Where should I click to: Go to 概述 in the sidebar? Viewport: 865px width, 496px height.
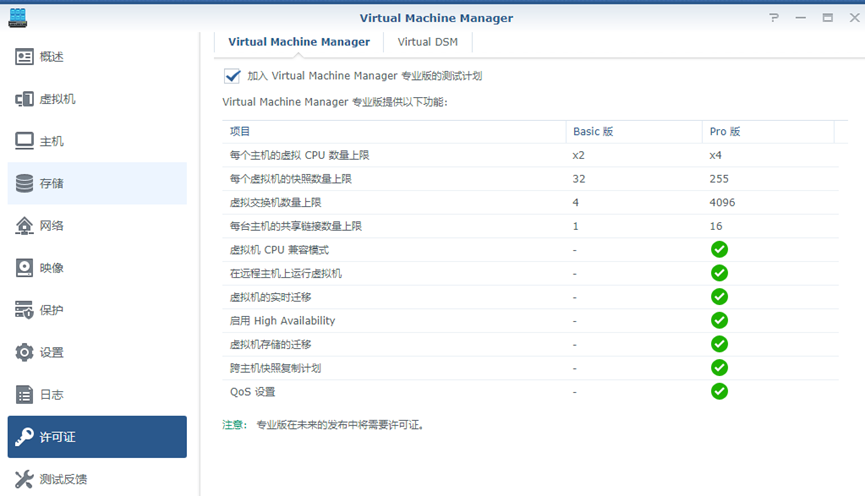tap(97, 57)
